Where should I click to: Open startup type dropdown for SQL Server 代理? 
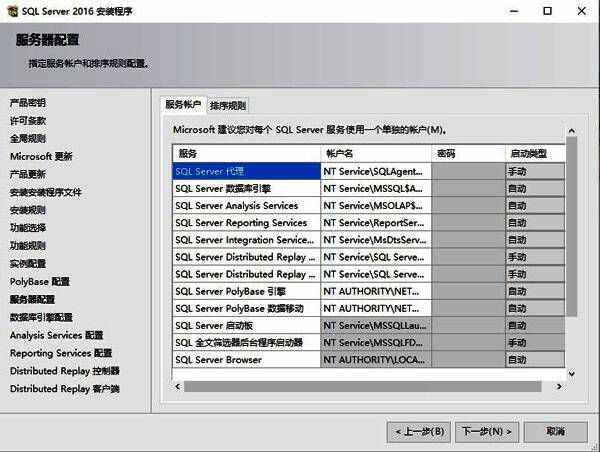pyautogui.click(x=534, y=171)
